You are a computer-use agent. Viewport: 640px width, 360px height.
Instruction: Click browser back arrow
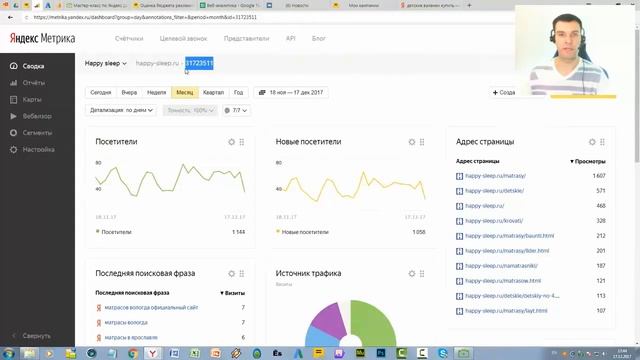coord(10,18)
